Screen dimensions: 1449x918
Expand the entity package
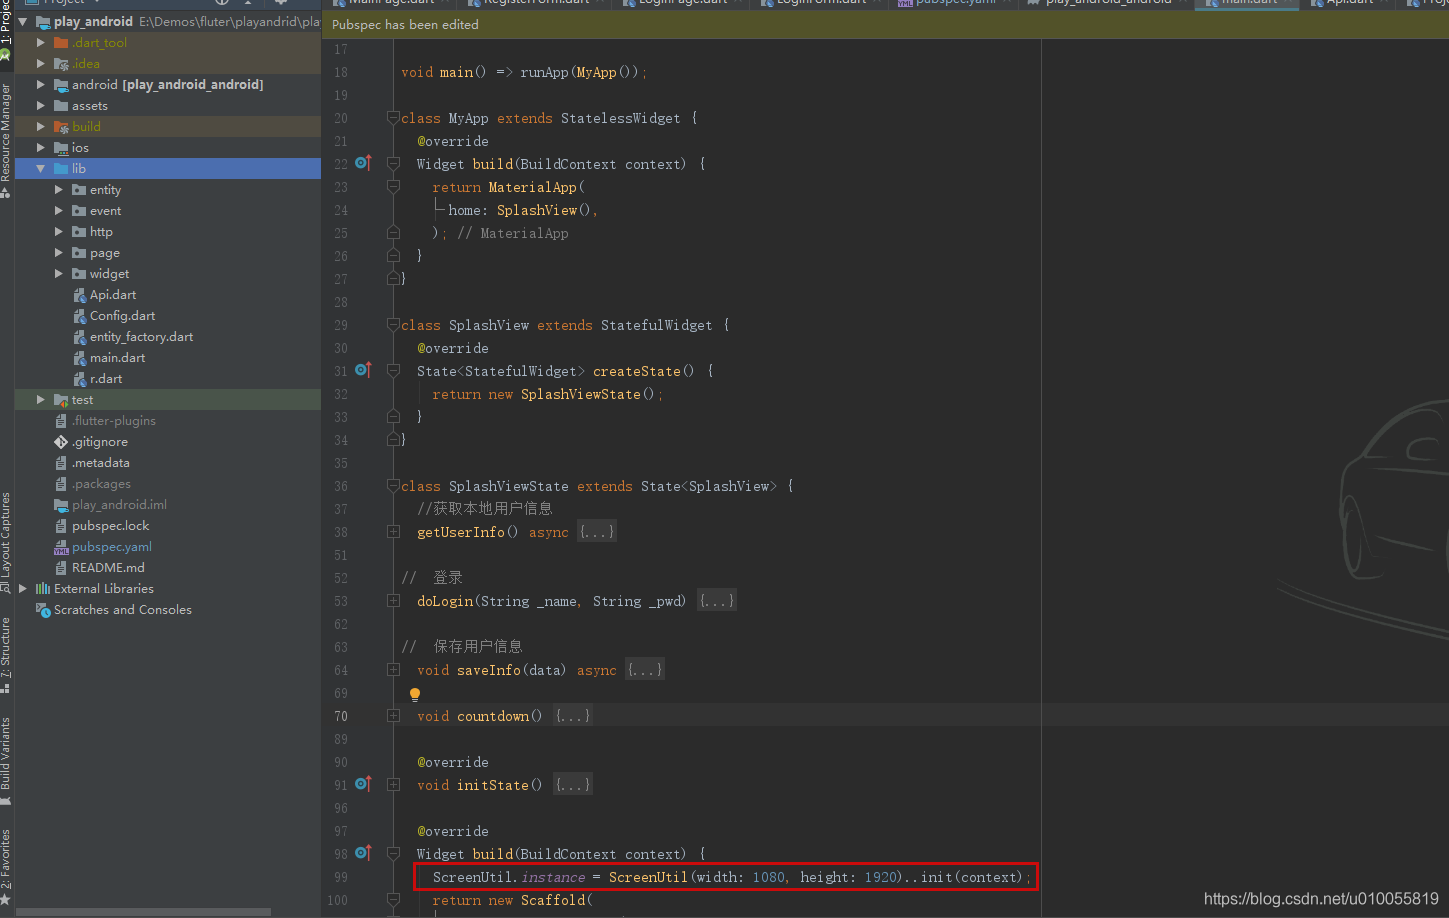[x=59, y=190]
